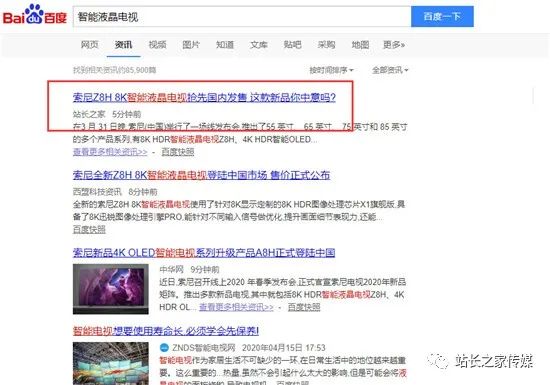Viewport: 550px width, 385px height.
Task: Open the 智能电视想要使用寿命长 headline
Action: tap(166, 330)
